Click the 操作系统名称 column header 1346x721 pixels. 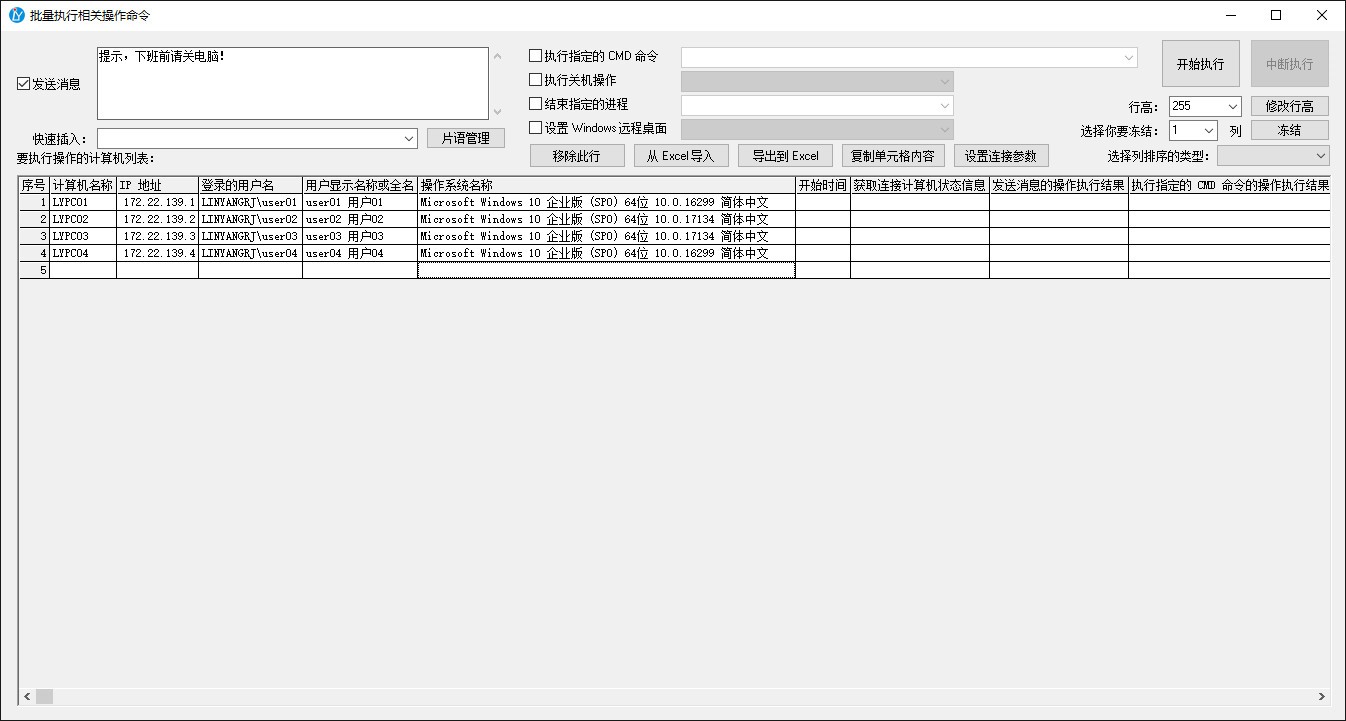pyautogui.click(x=606, y=186)
